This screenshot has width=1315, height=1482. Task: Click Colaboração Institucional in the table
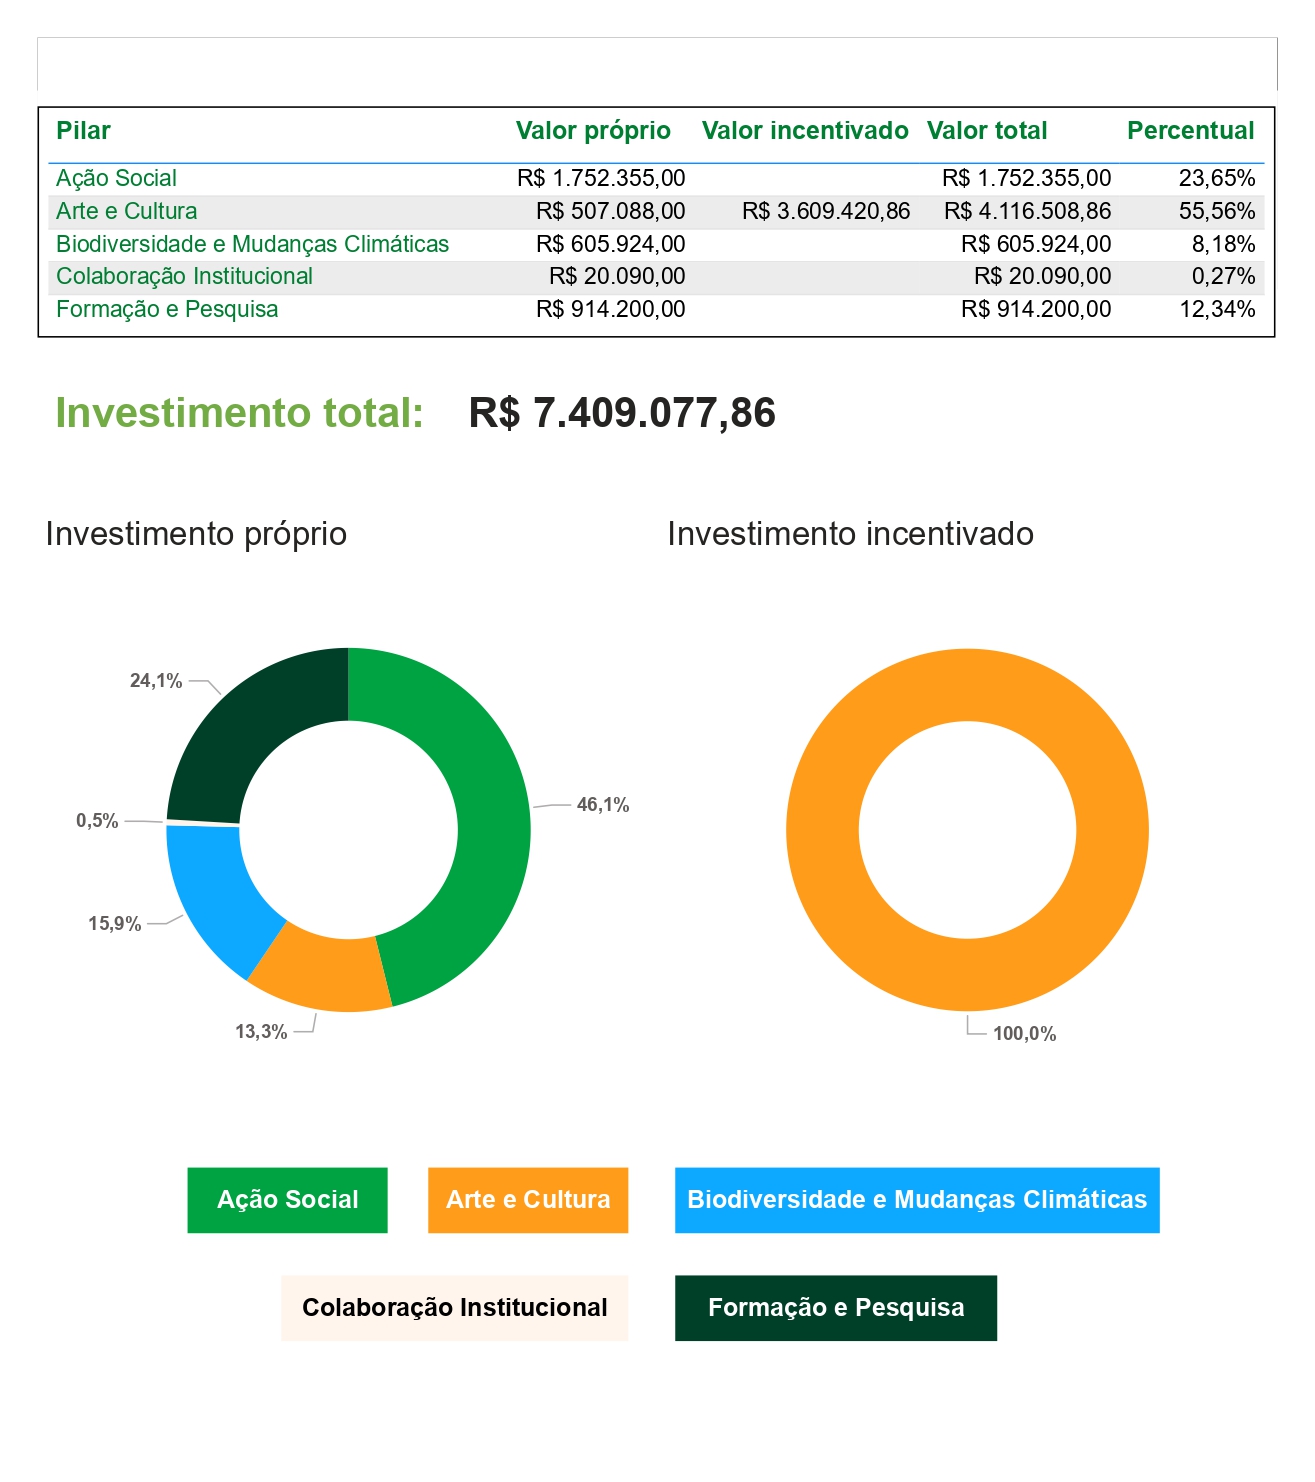tap(184, 277)
